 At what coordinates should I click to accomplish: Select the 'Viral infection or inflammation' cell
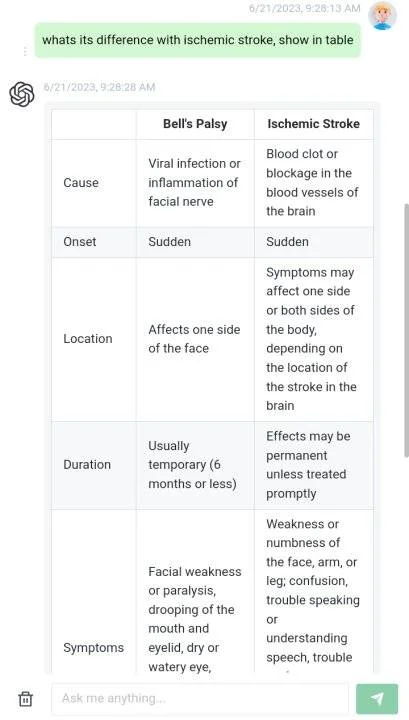195,183
